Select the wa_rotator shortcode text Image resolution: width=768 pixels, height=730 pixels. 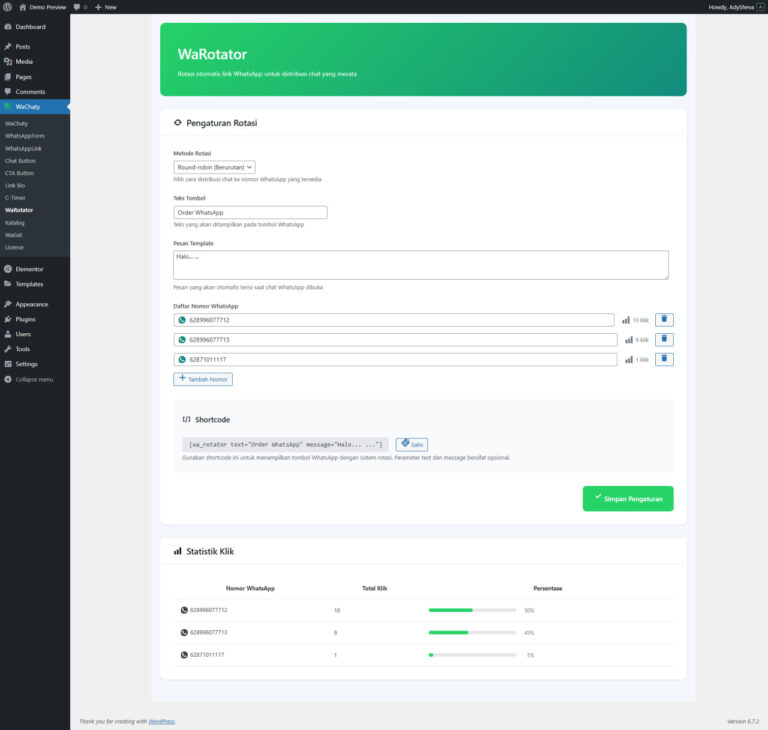[286, 444]
